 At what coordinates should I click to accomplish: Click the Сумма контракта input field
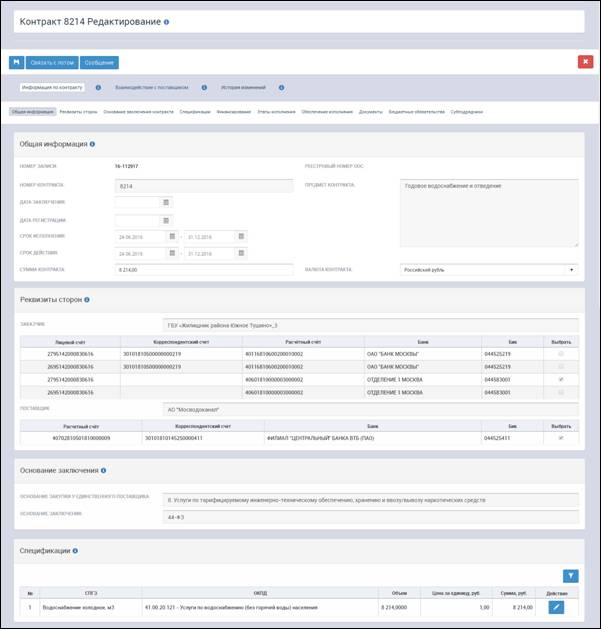click(204, 270)
